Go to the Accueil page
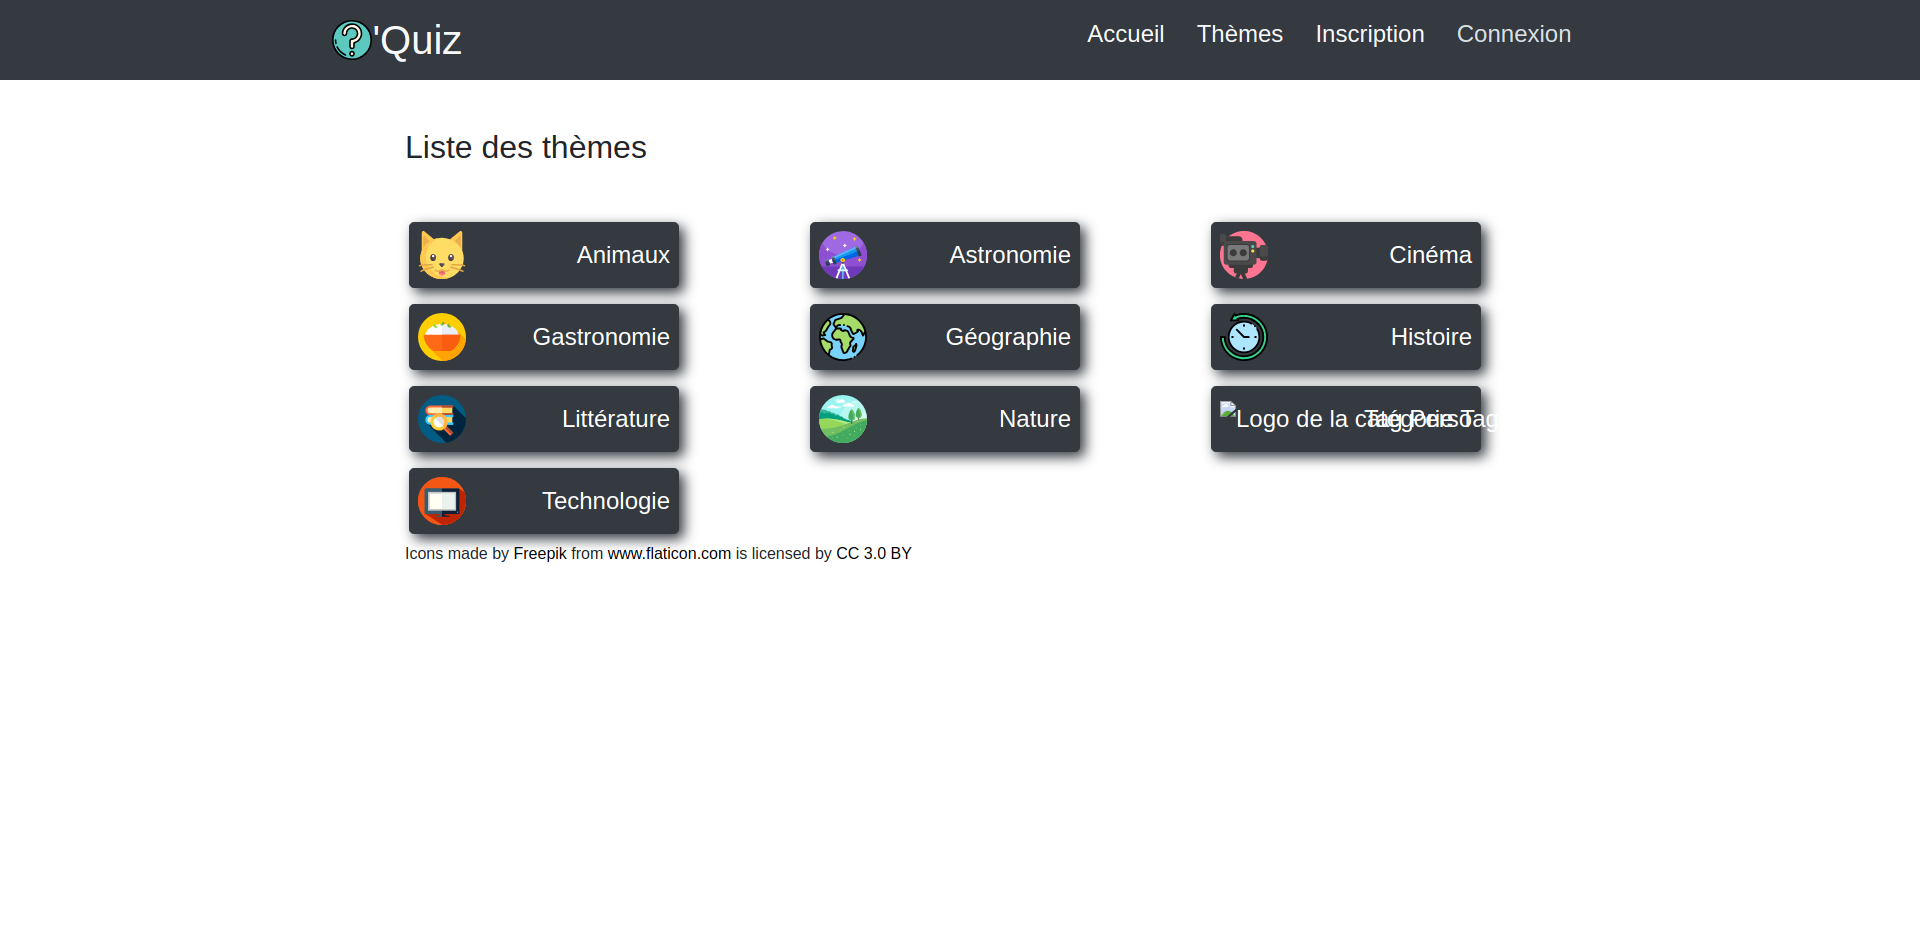Image resolution: width=1920 pixels, height=951 pixels. 1125,34
